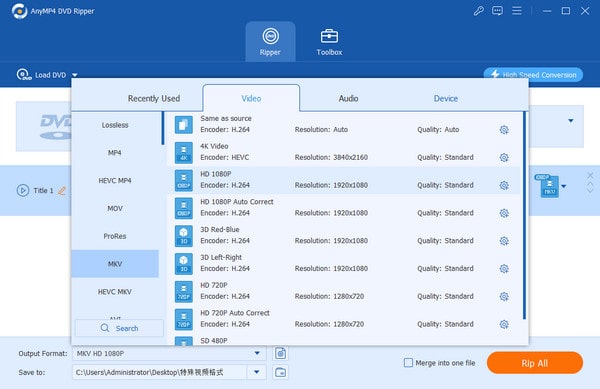The width and height of the screenshot is (600, 389).
Task: Click the HD 1080P format icon
Action: 184,180
